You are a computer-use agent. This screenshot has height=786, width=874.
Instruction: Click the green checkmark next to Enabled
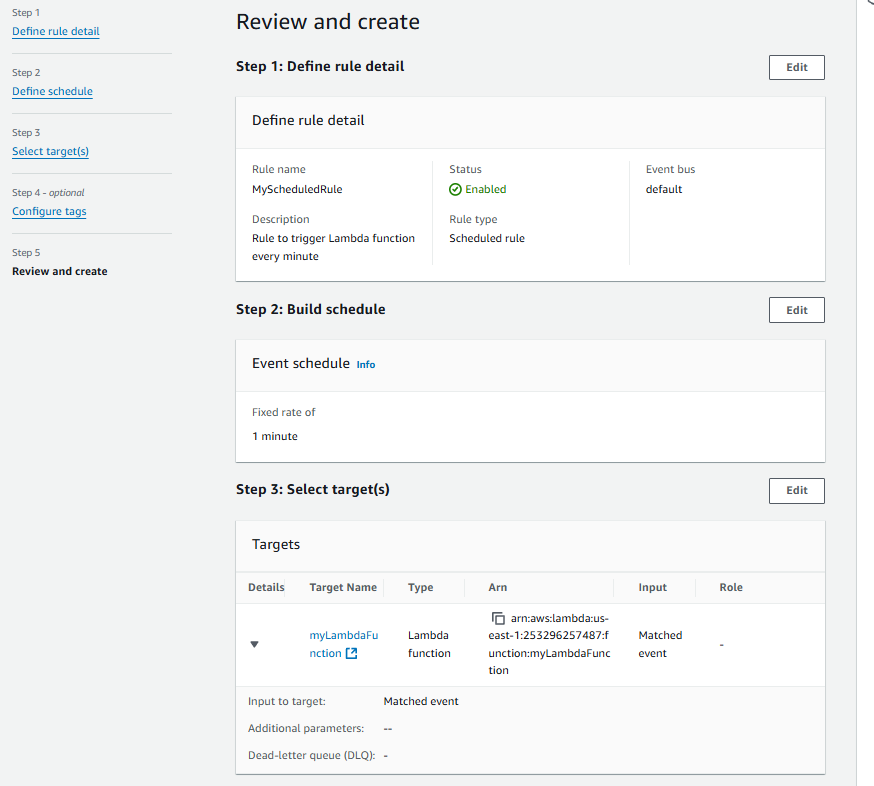tap(457, 188)
